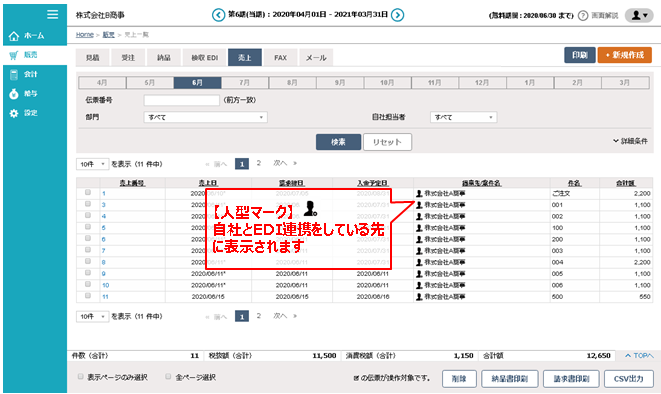Select the 7月 month tab
Image resolution: width=661 pixels, height=394 pixels.
tap(245, 83)
